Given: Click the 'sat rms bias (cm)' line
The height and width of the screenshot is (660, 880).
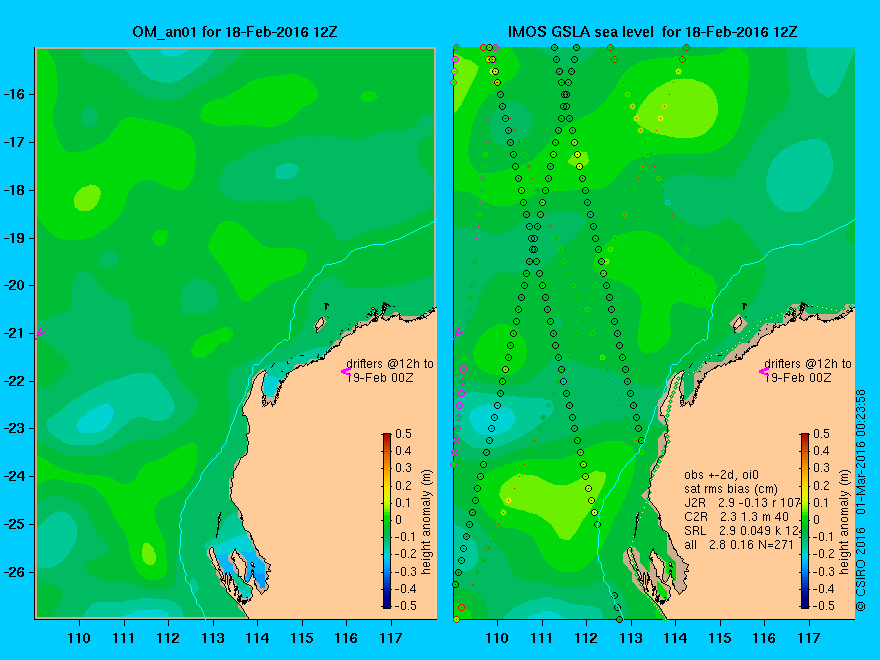Looking at the screenshot, I should coord(731,489).
